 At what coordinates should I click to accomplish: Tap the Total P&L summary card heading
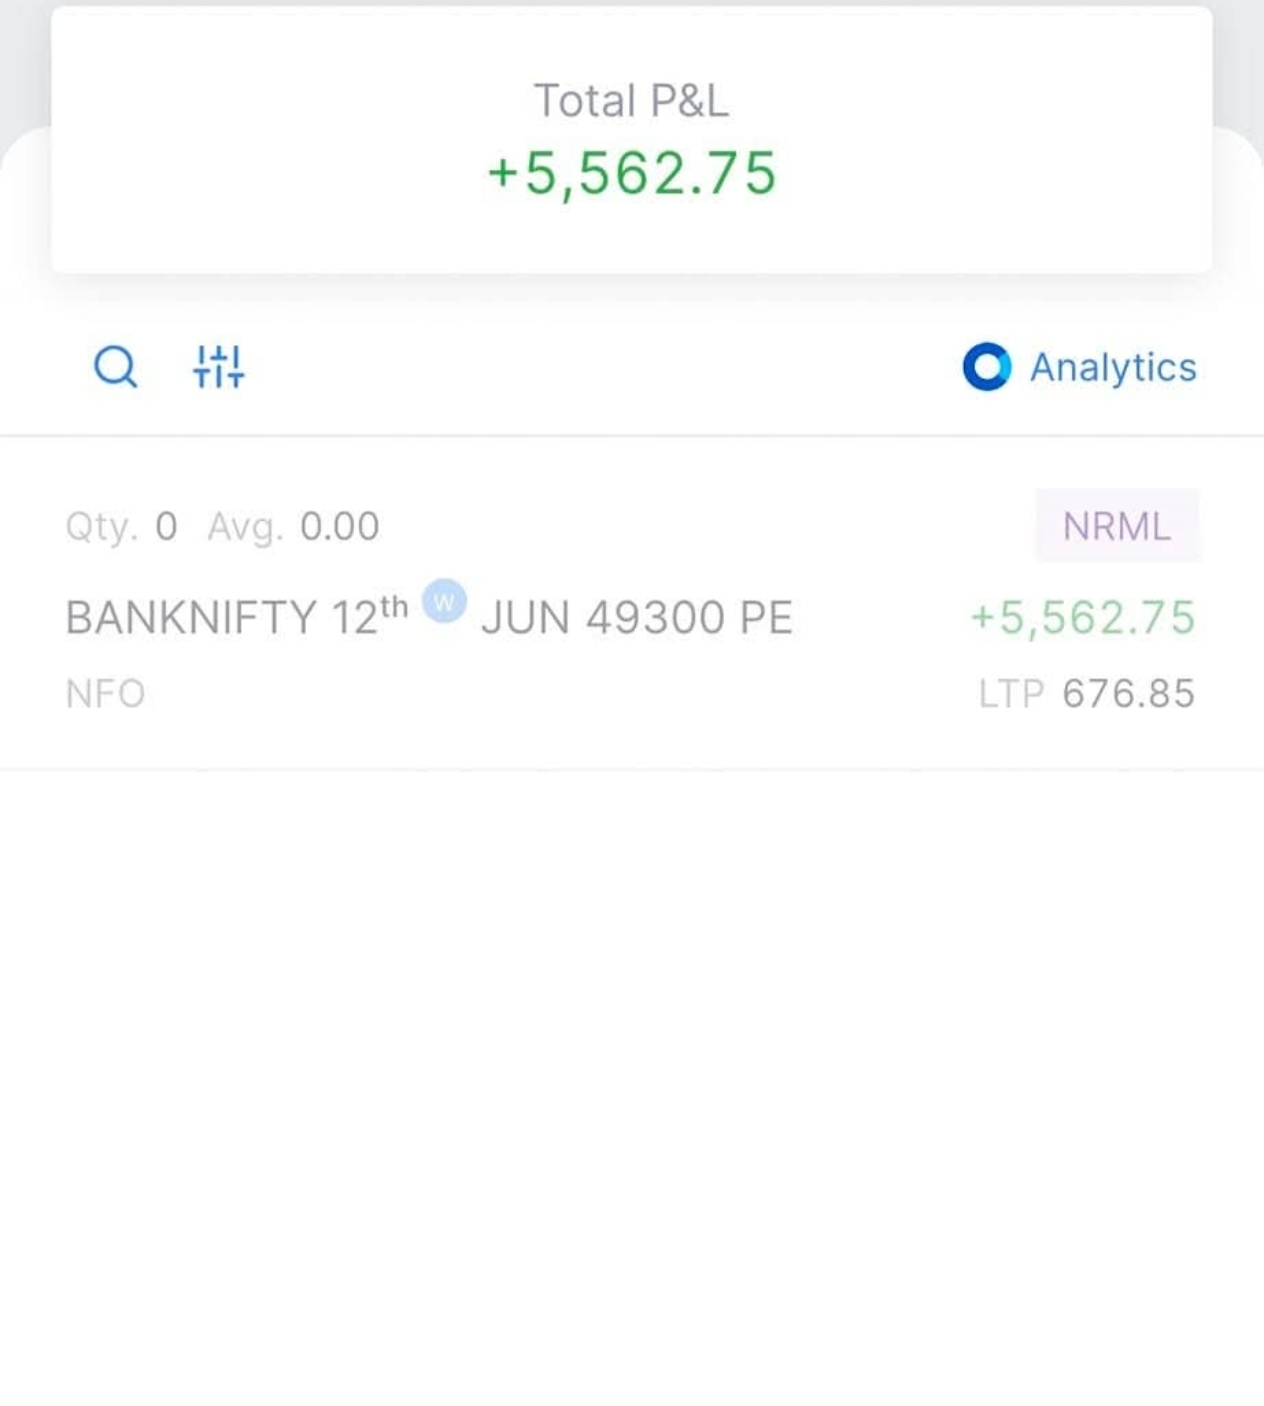tap(631, 101)
